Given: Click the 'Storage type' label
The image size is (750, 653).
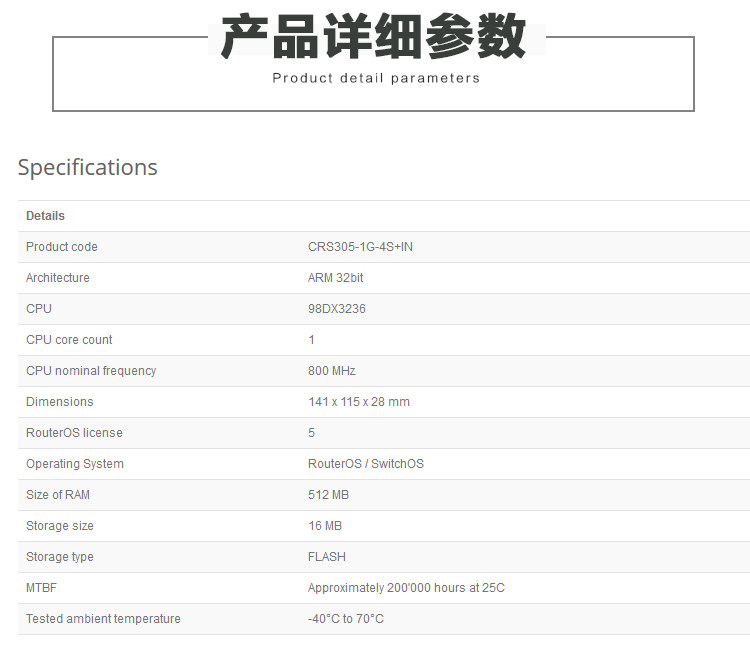Looking at the screenshot, I should pyautogui.click(x=60, y=557).
